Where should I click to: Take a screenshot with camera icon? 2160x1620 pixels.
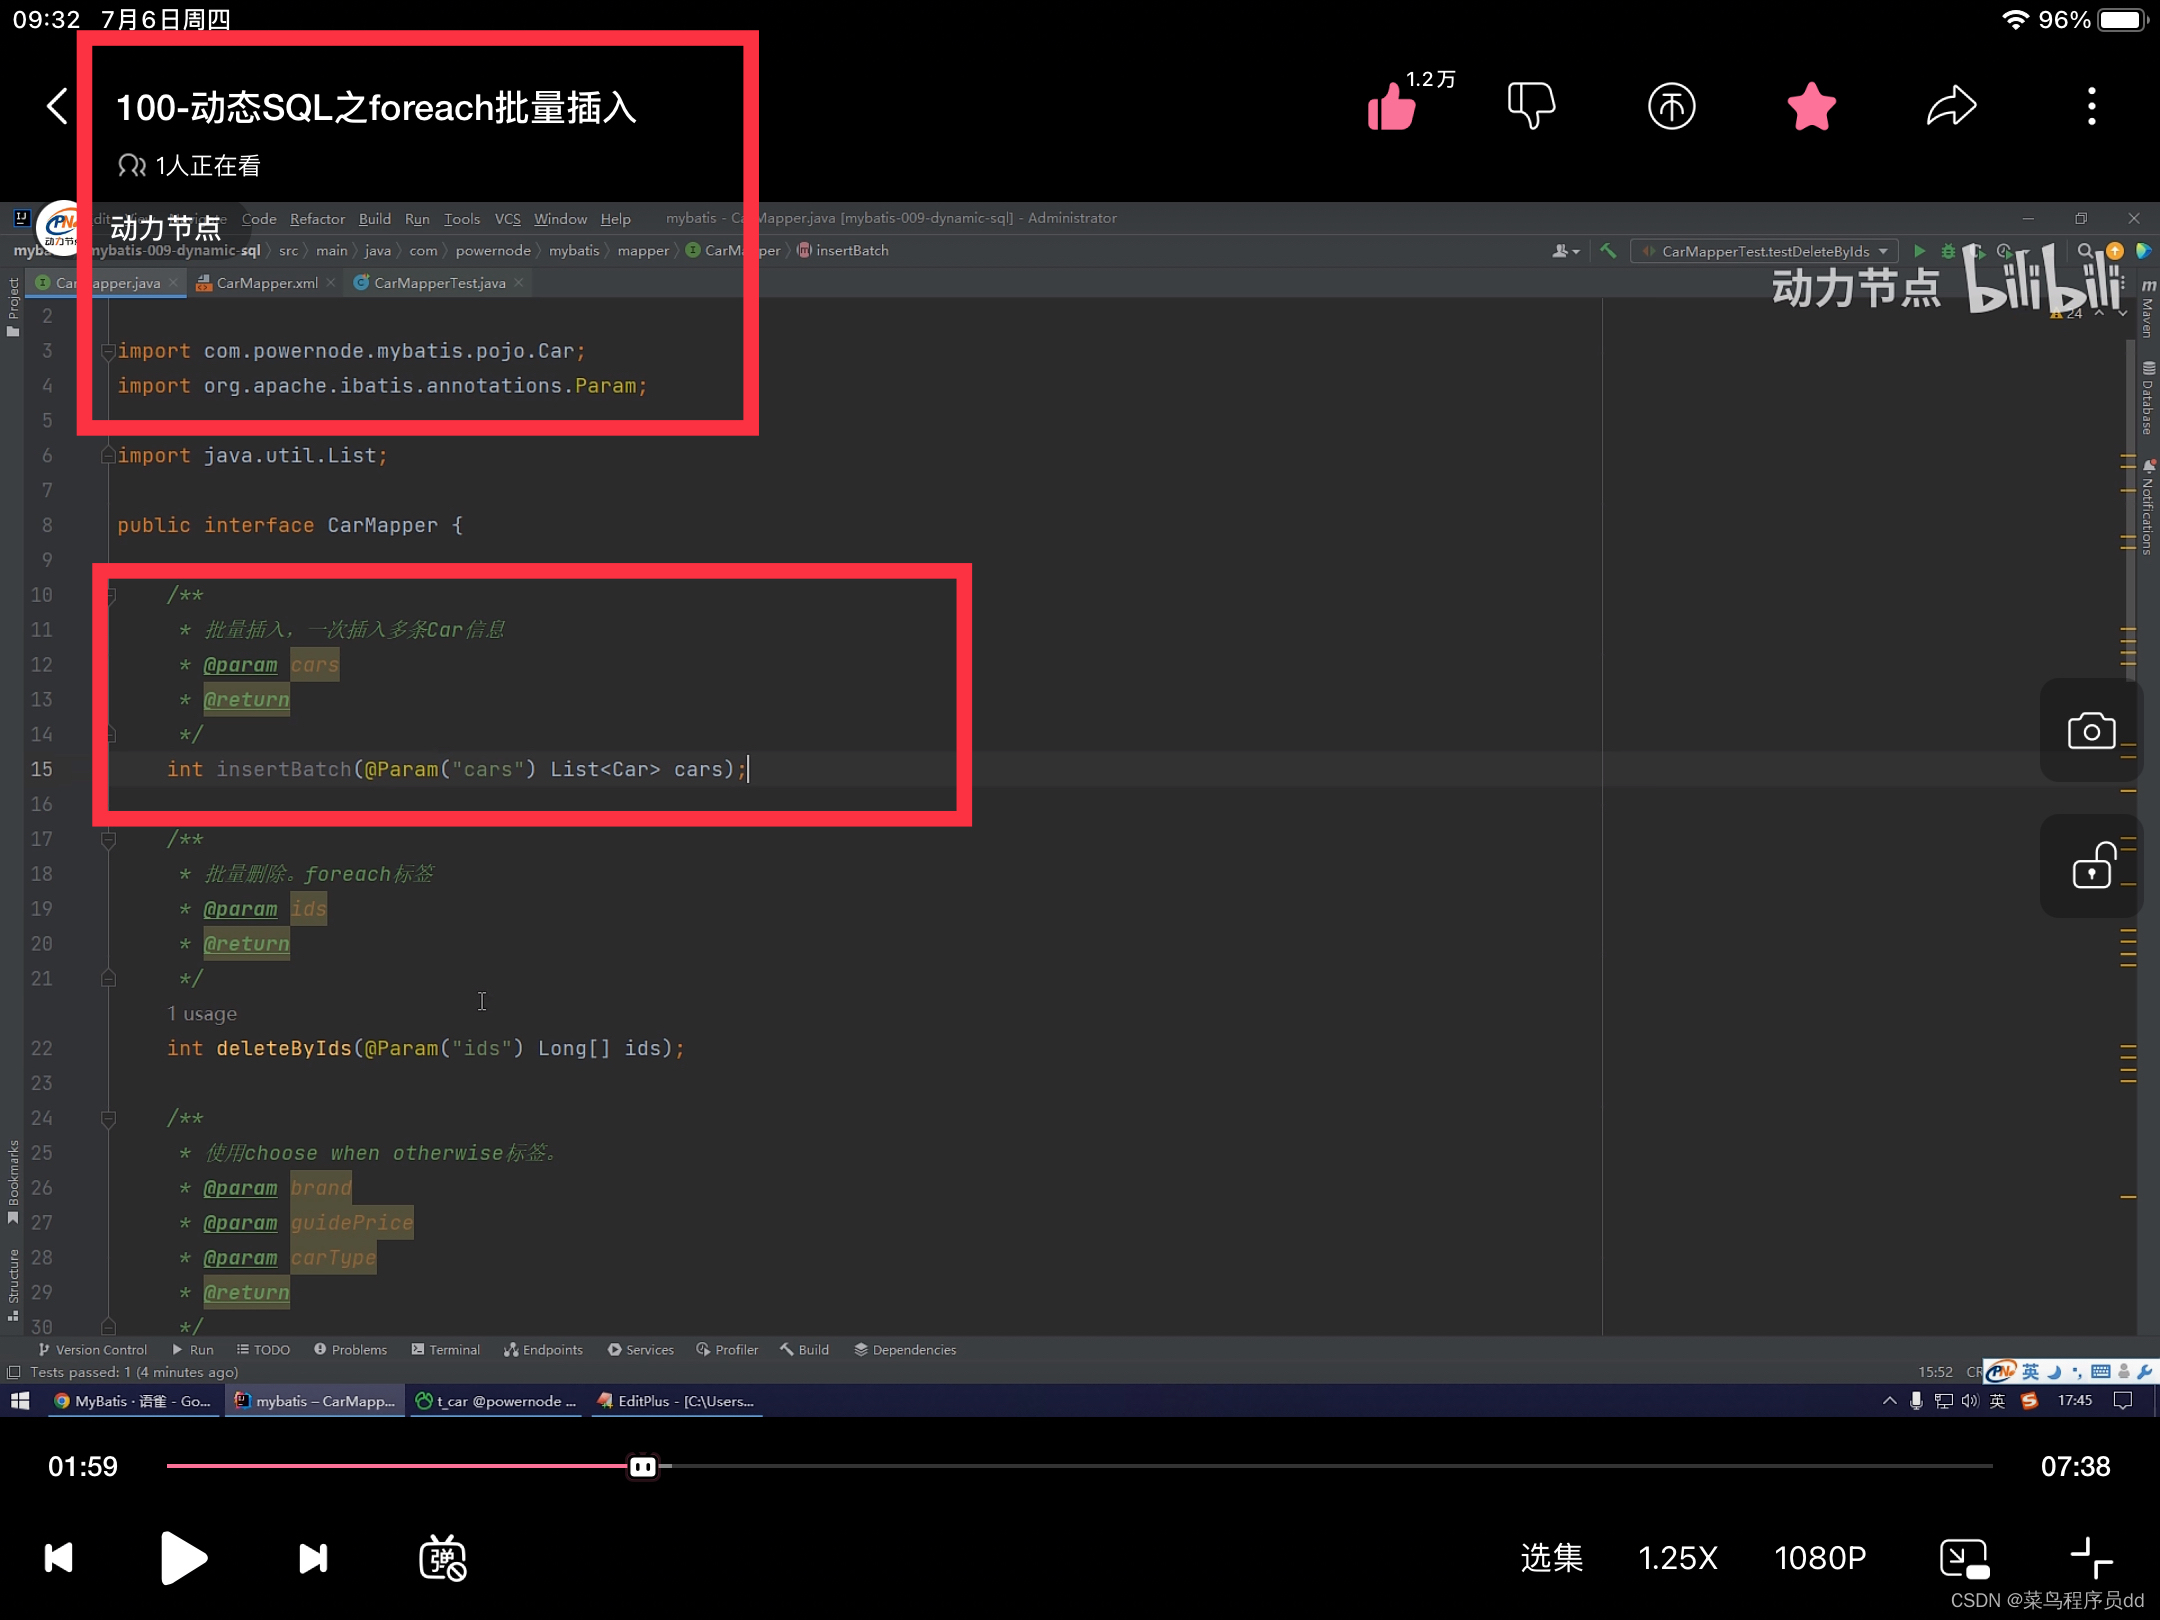click(x=2091, y=731)
